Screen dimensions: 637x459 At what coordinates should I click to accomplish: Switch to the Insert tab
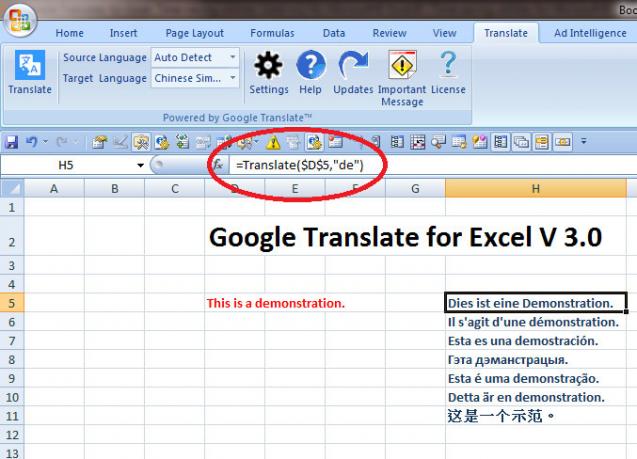tap(124, 33)
